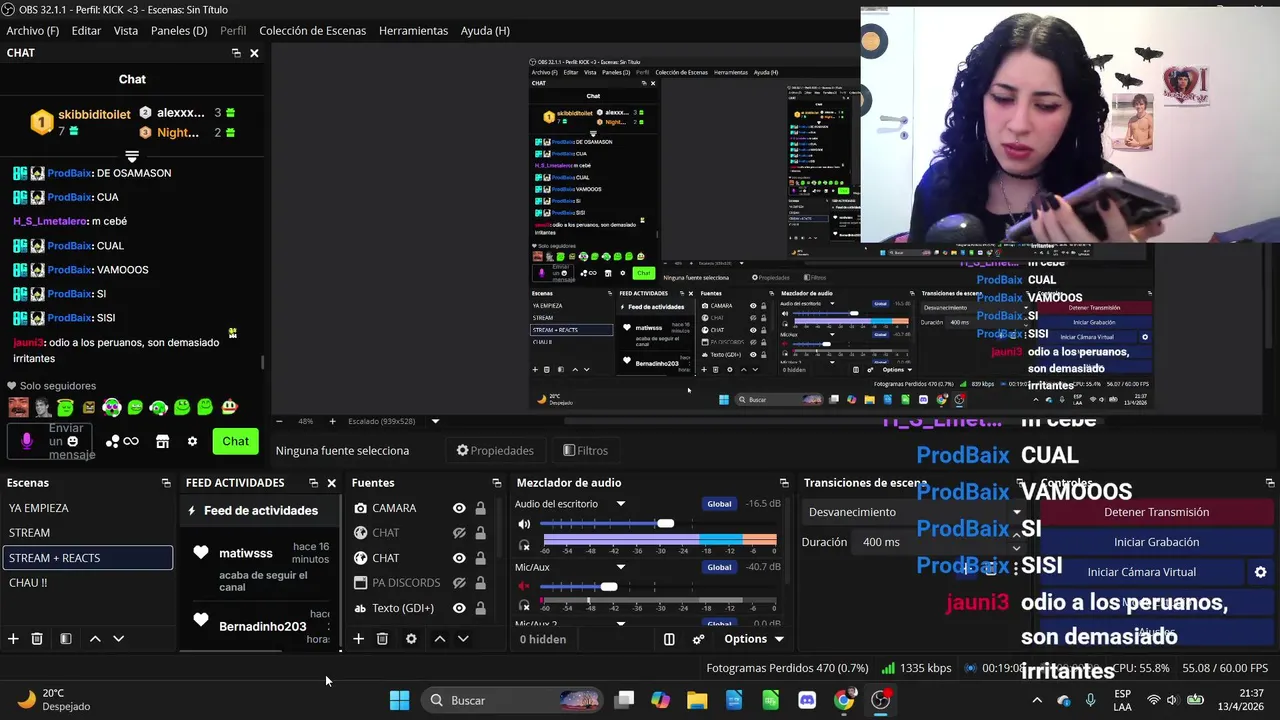
Task: Open virtual camera settings gear
Action: 1260,572
